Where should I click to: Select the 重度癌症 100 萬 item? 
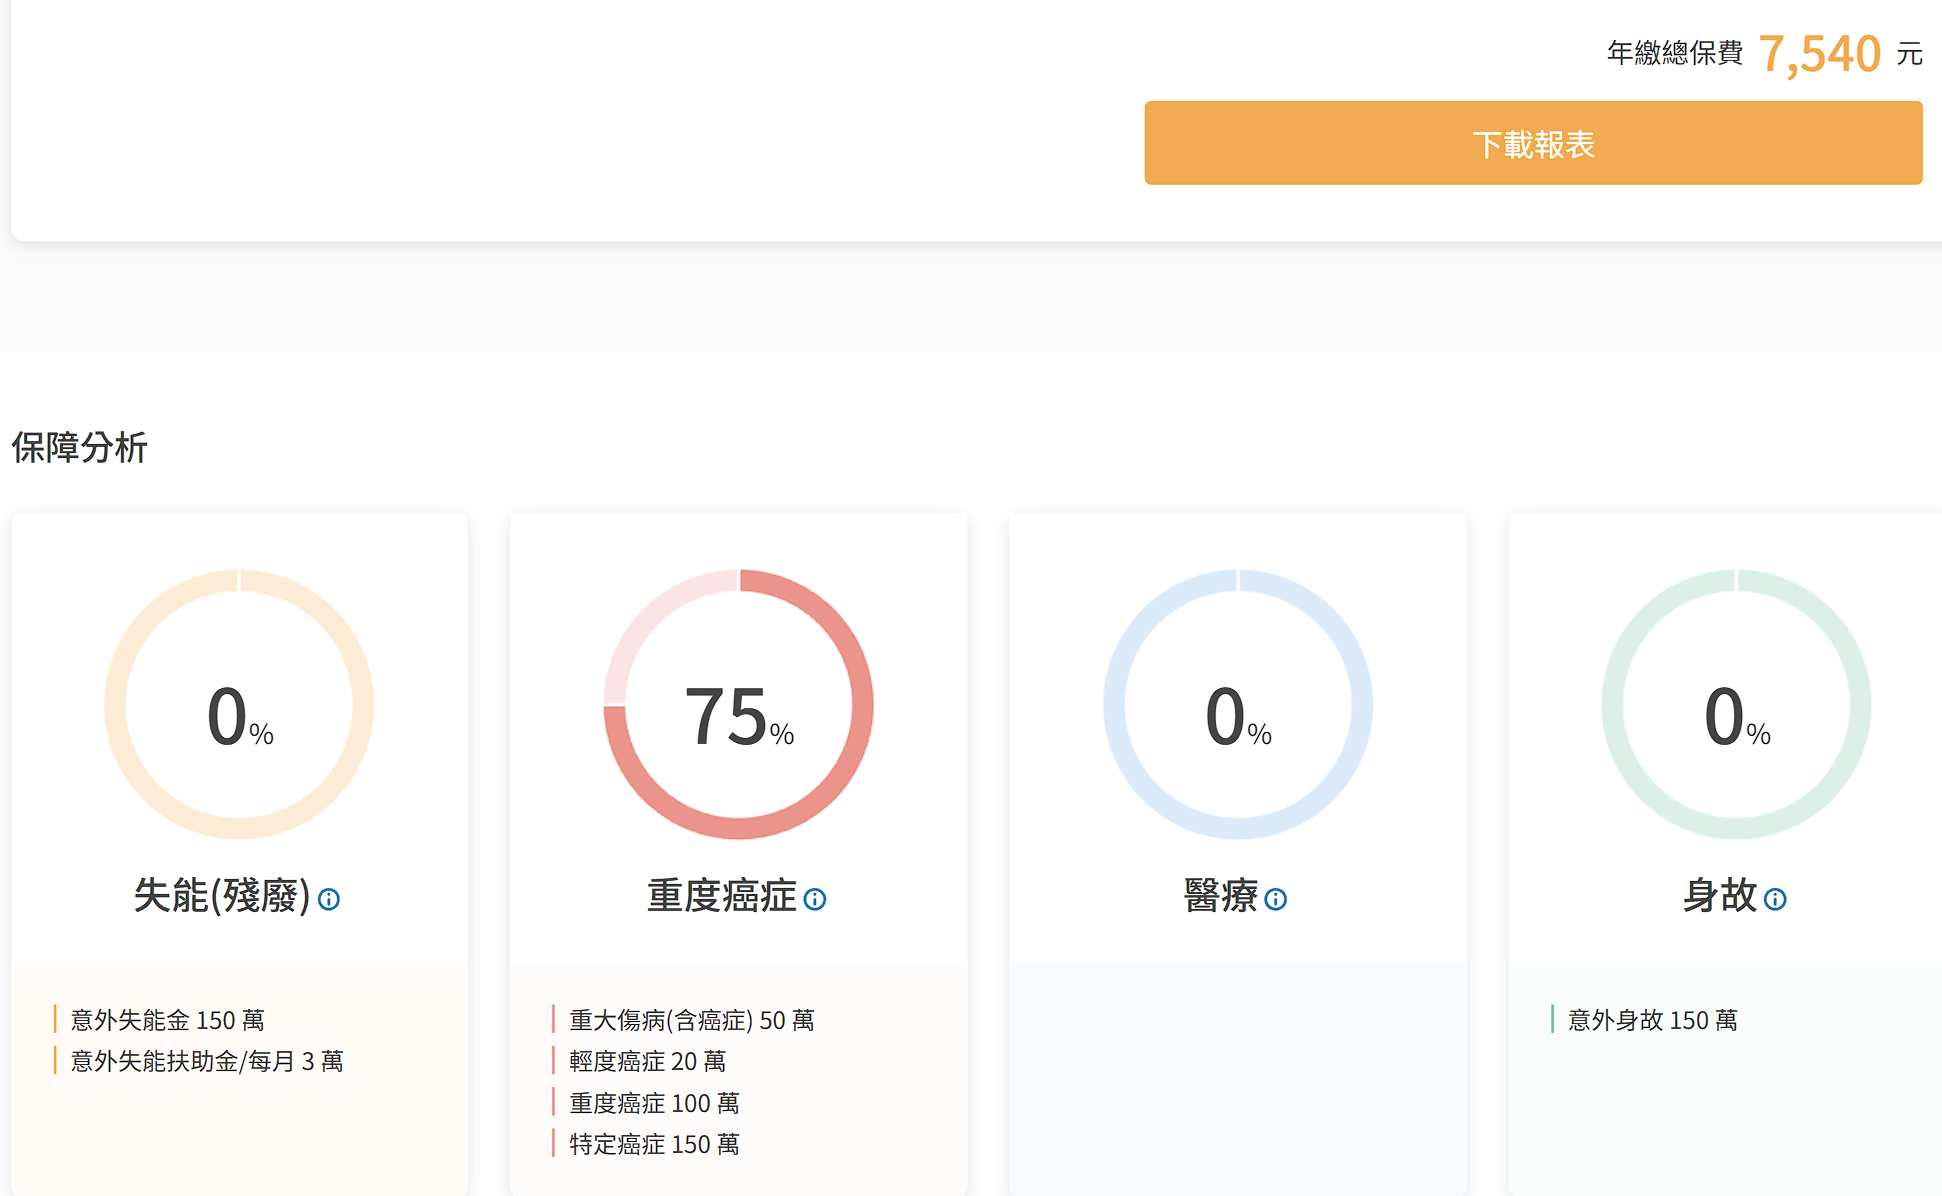(654, 1103)
